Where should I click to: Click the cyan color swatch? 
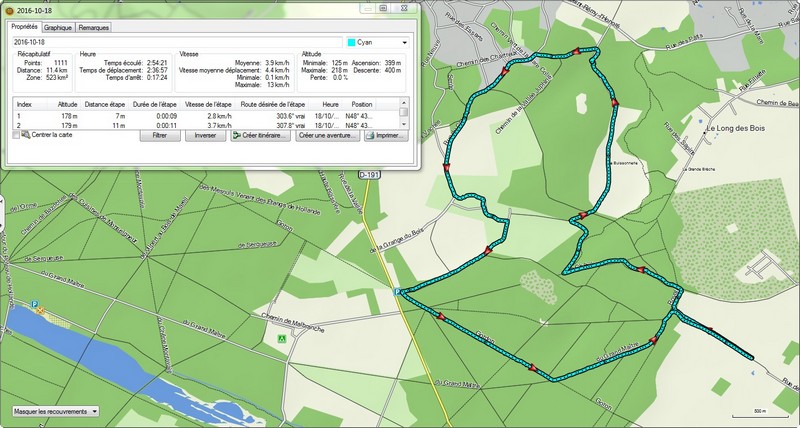pyautogui.click(x=351, y=42)
